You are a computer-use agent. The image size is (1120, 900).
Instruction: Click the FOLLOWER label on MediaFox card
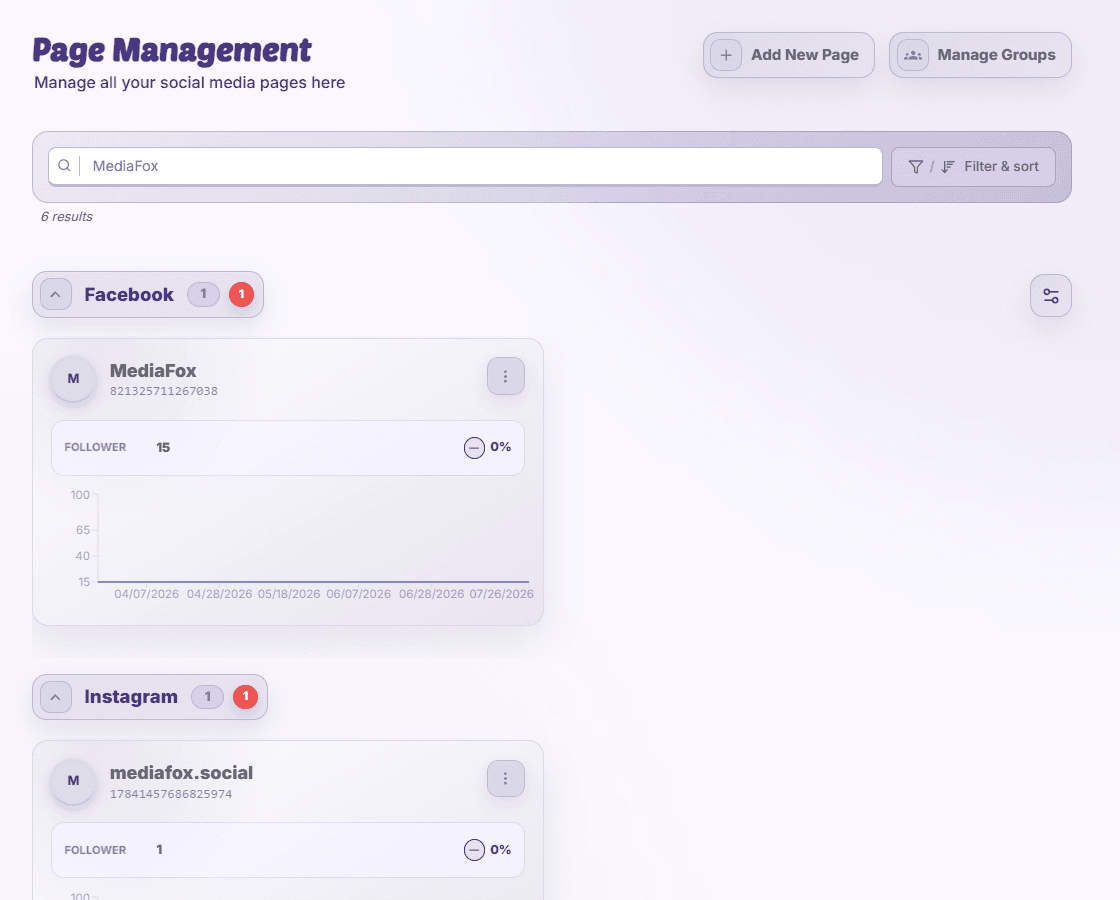click(95, 447)
